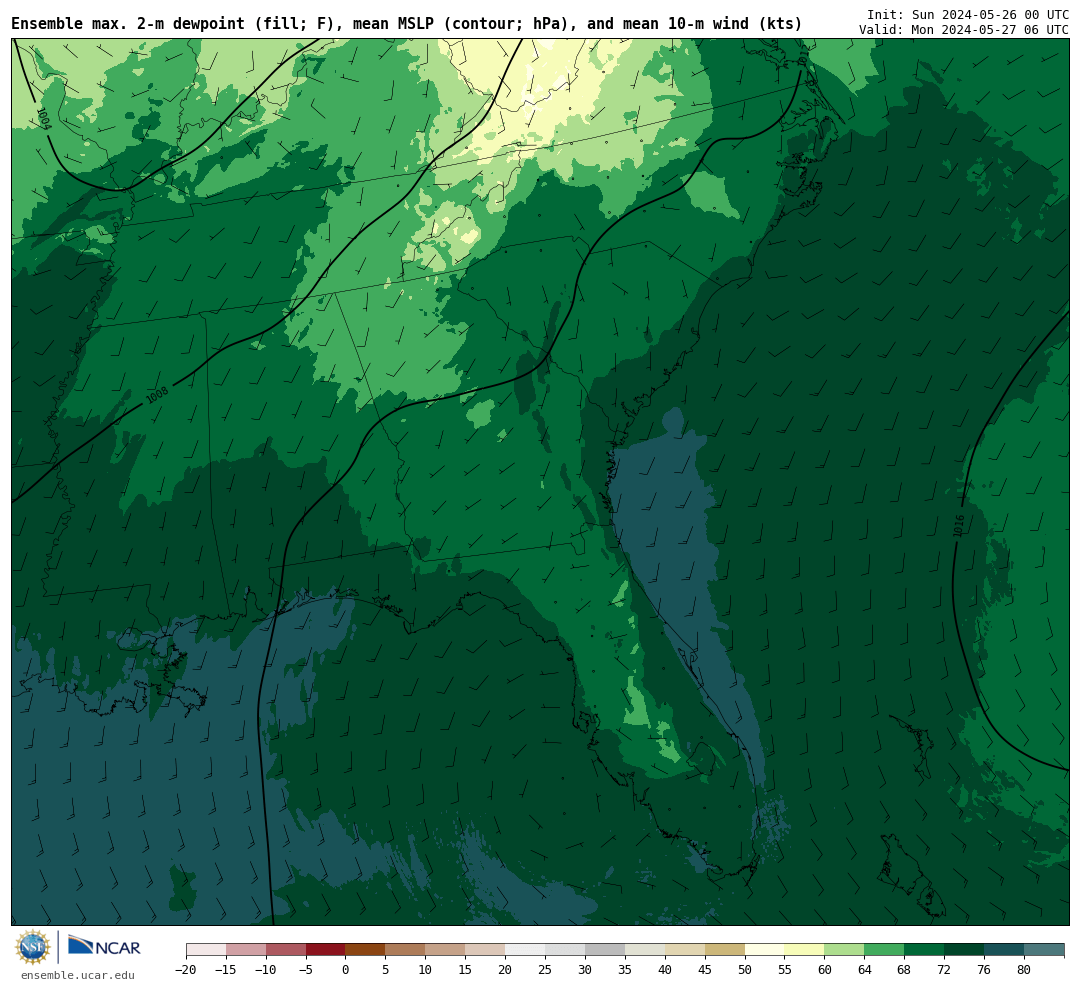Image resolution: width=1080 pixels, height=988 pixels.
Task: Open the ensemble.ucar.edu link text
Action: click(78, 975)
